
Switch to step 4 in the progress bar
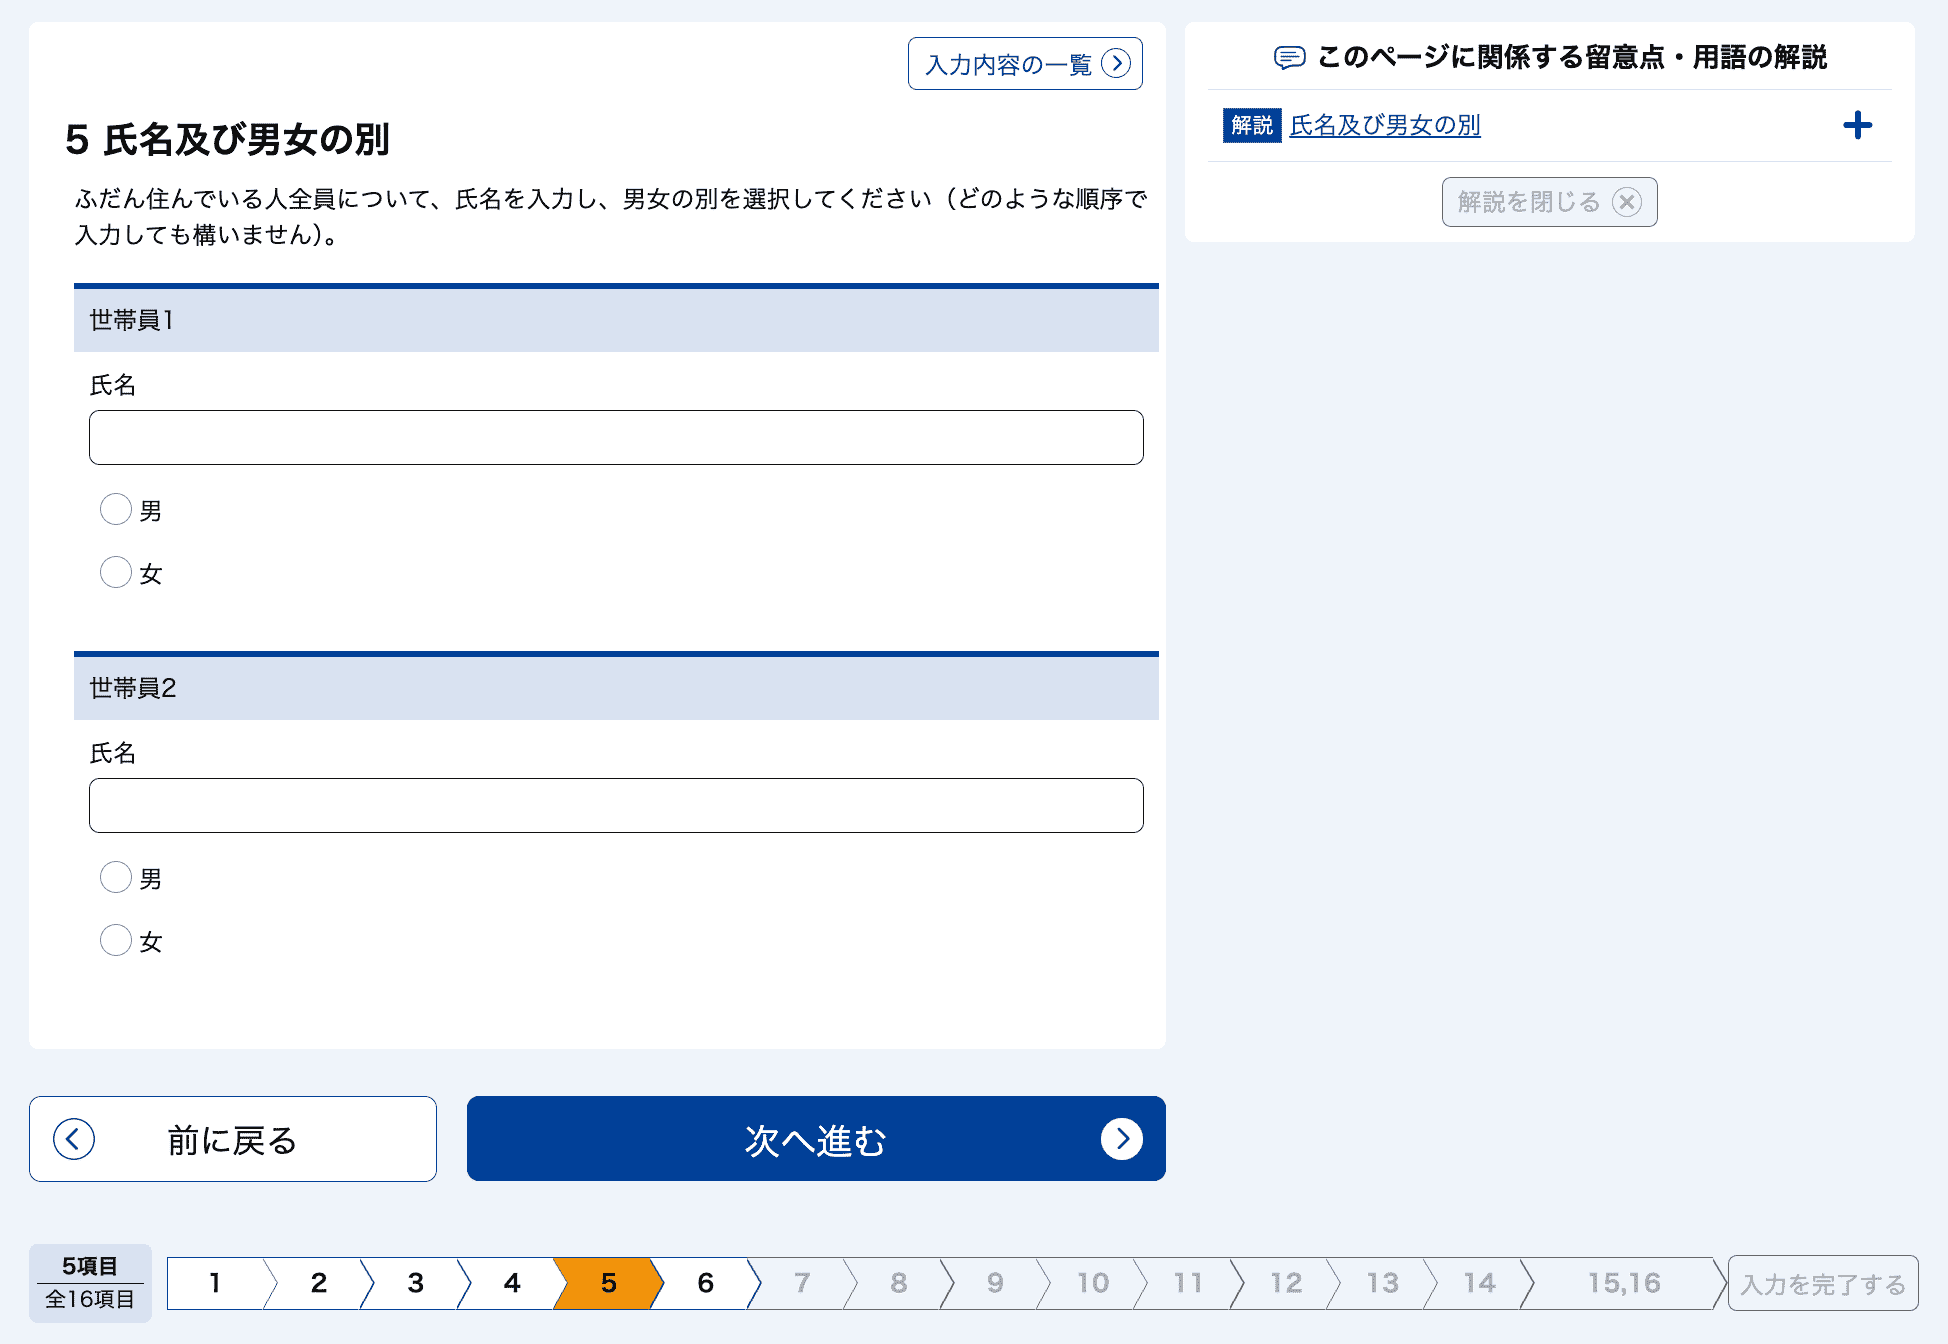512,1283
